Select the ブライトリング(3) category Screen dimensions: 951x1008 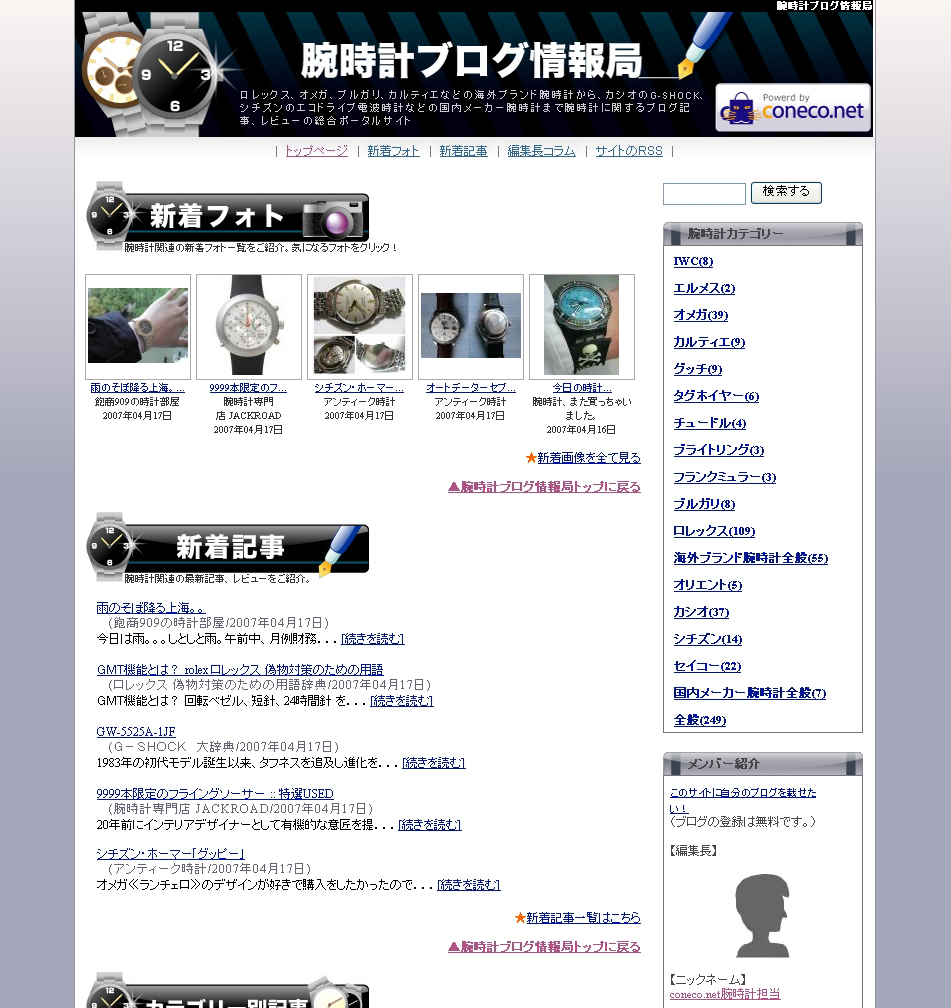[719, 450]
